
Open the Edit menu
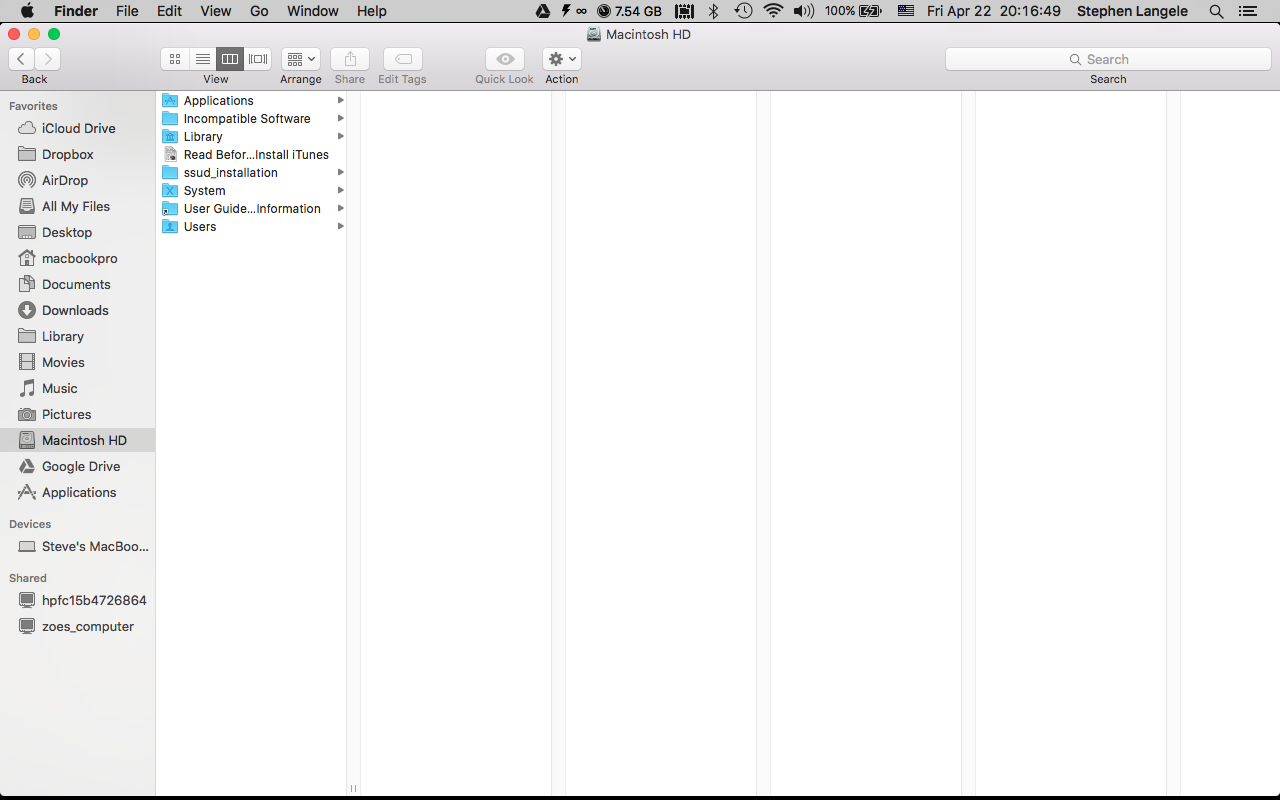169,11
